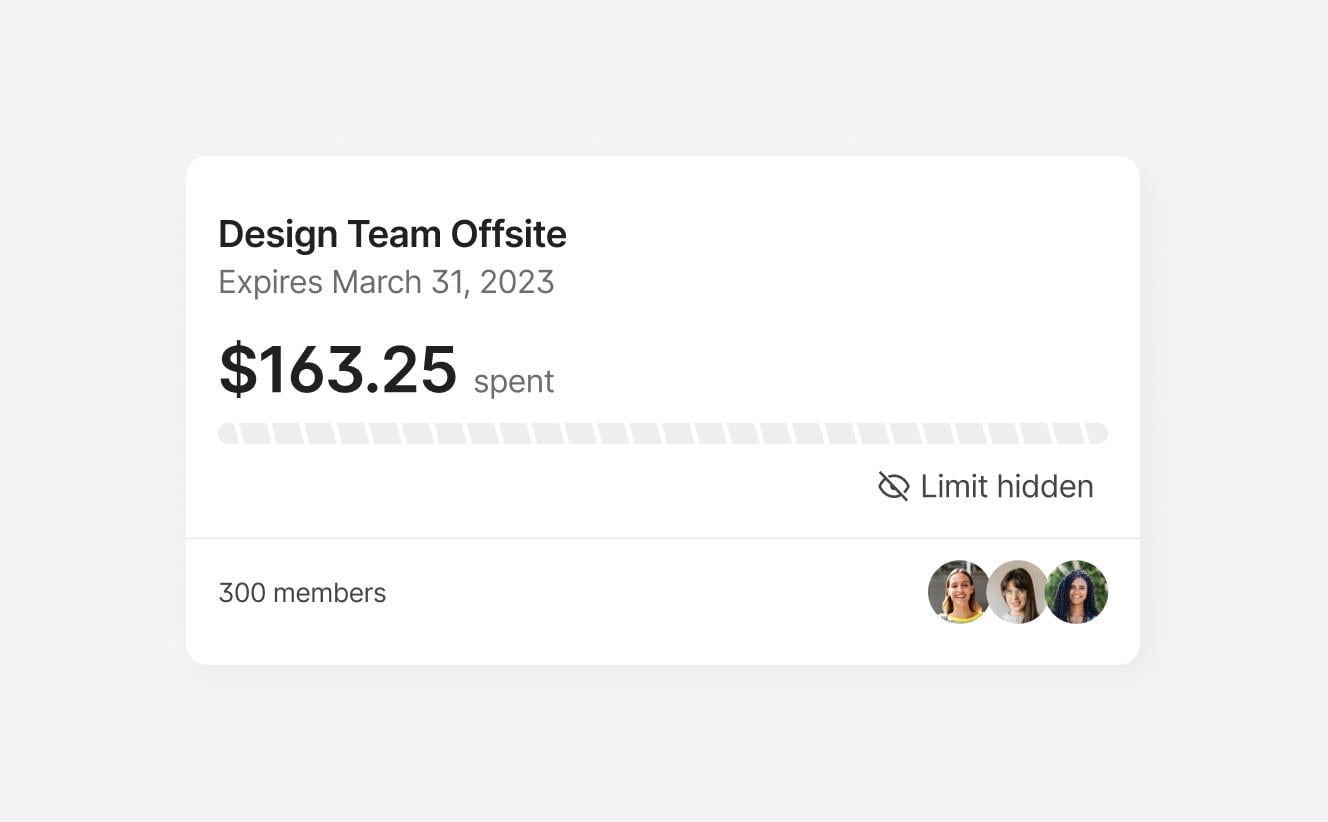Click the crossed-out eye icon
This screenshot has height=822, width=1328.
point(893,487)
